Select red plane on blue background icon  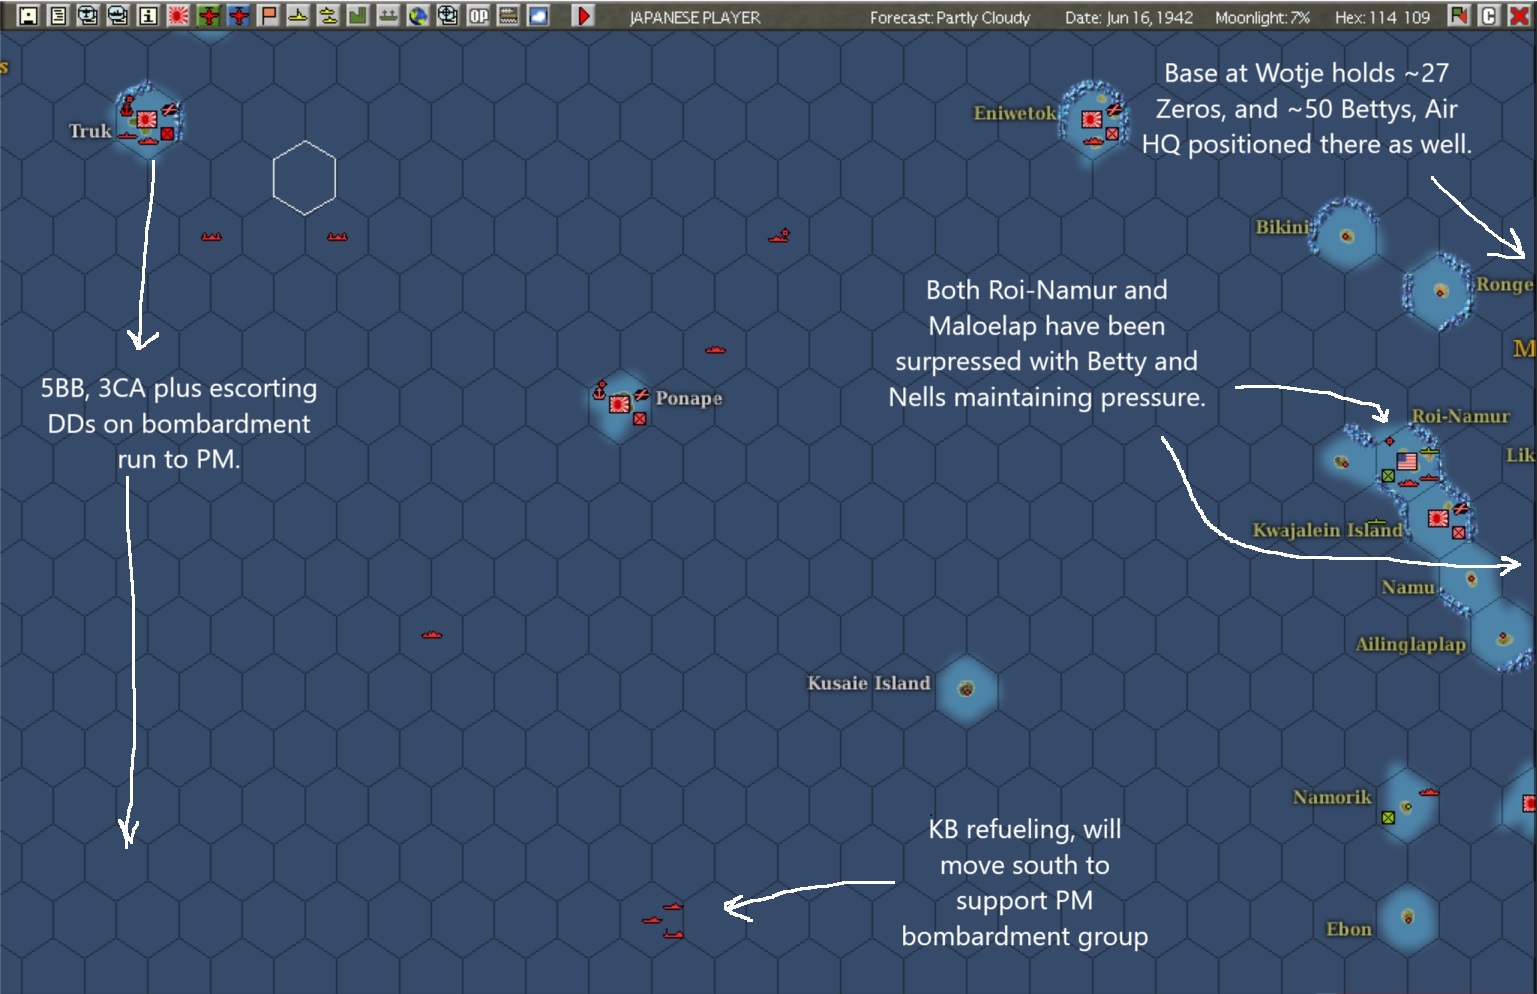pyautogui.click(x=239, y=16)
